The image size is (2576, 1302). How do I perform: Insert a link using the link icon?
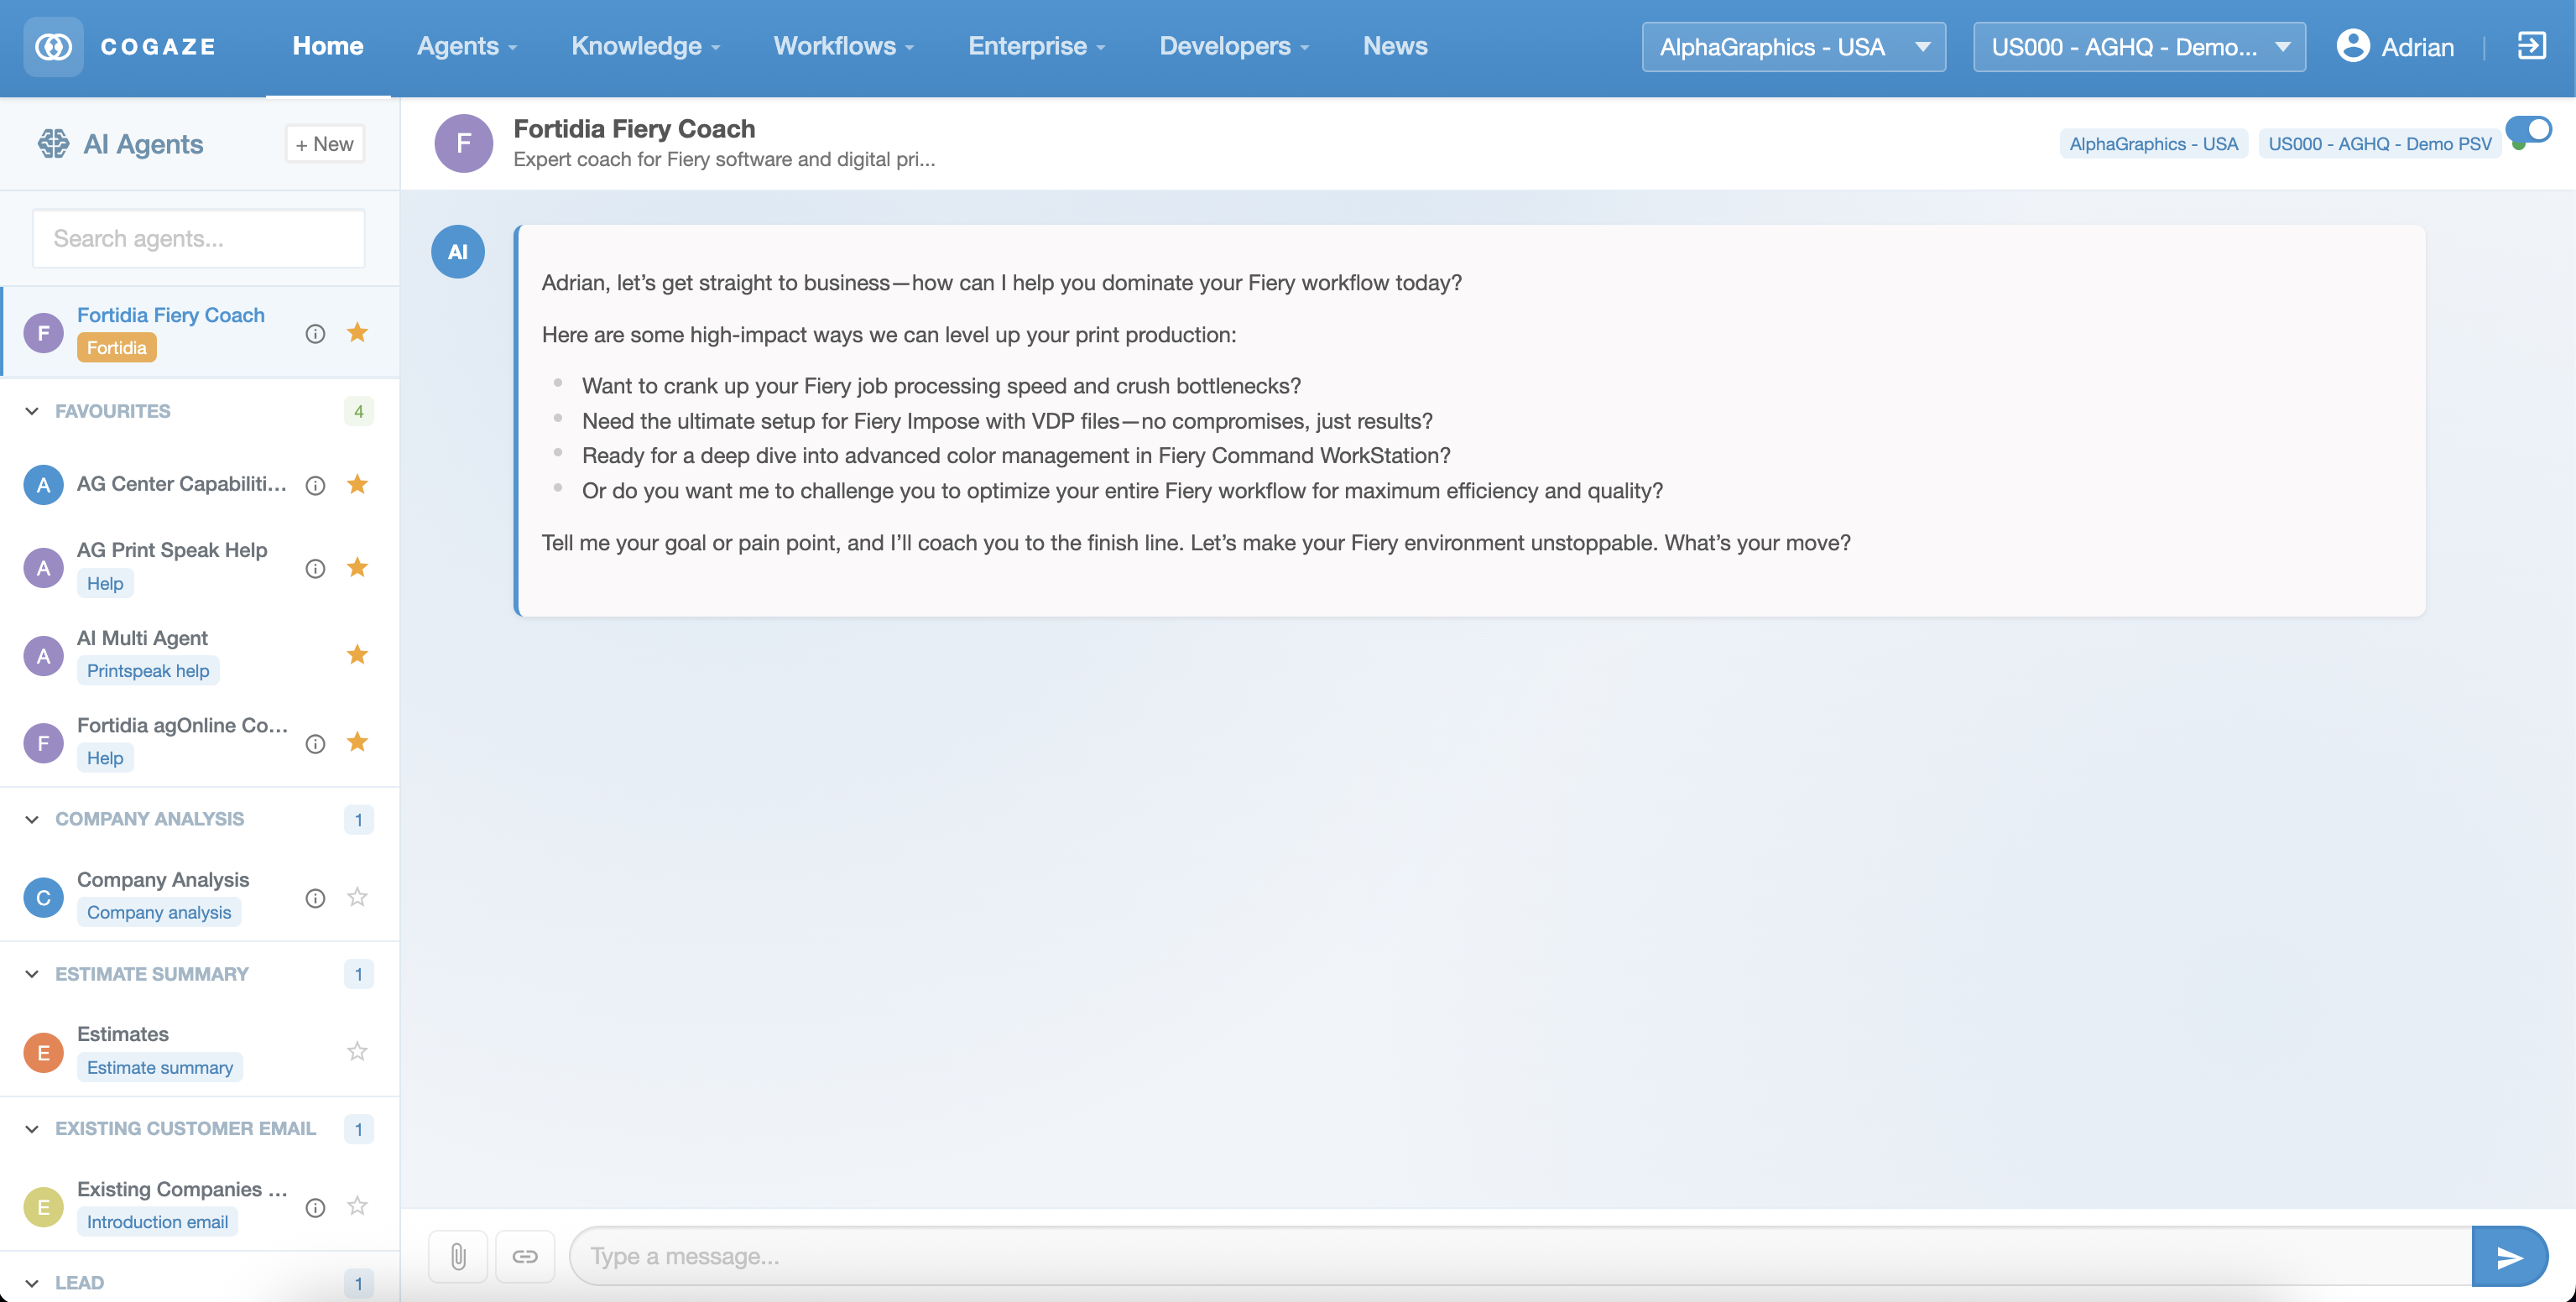[x=525, y=1256]
